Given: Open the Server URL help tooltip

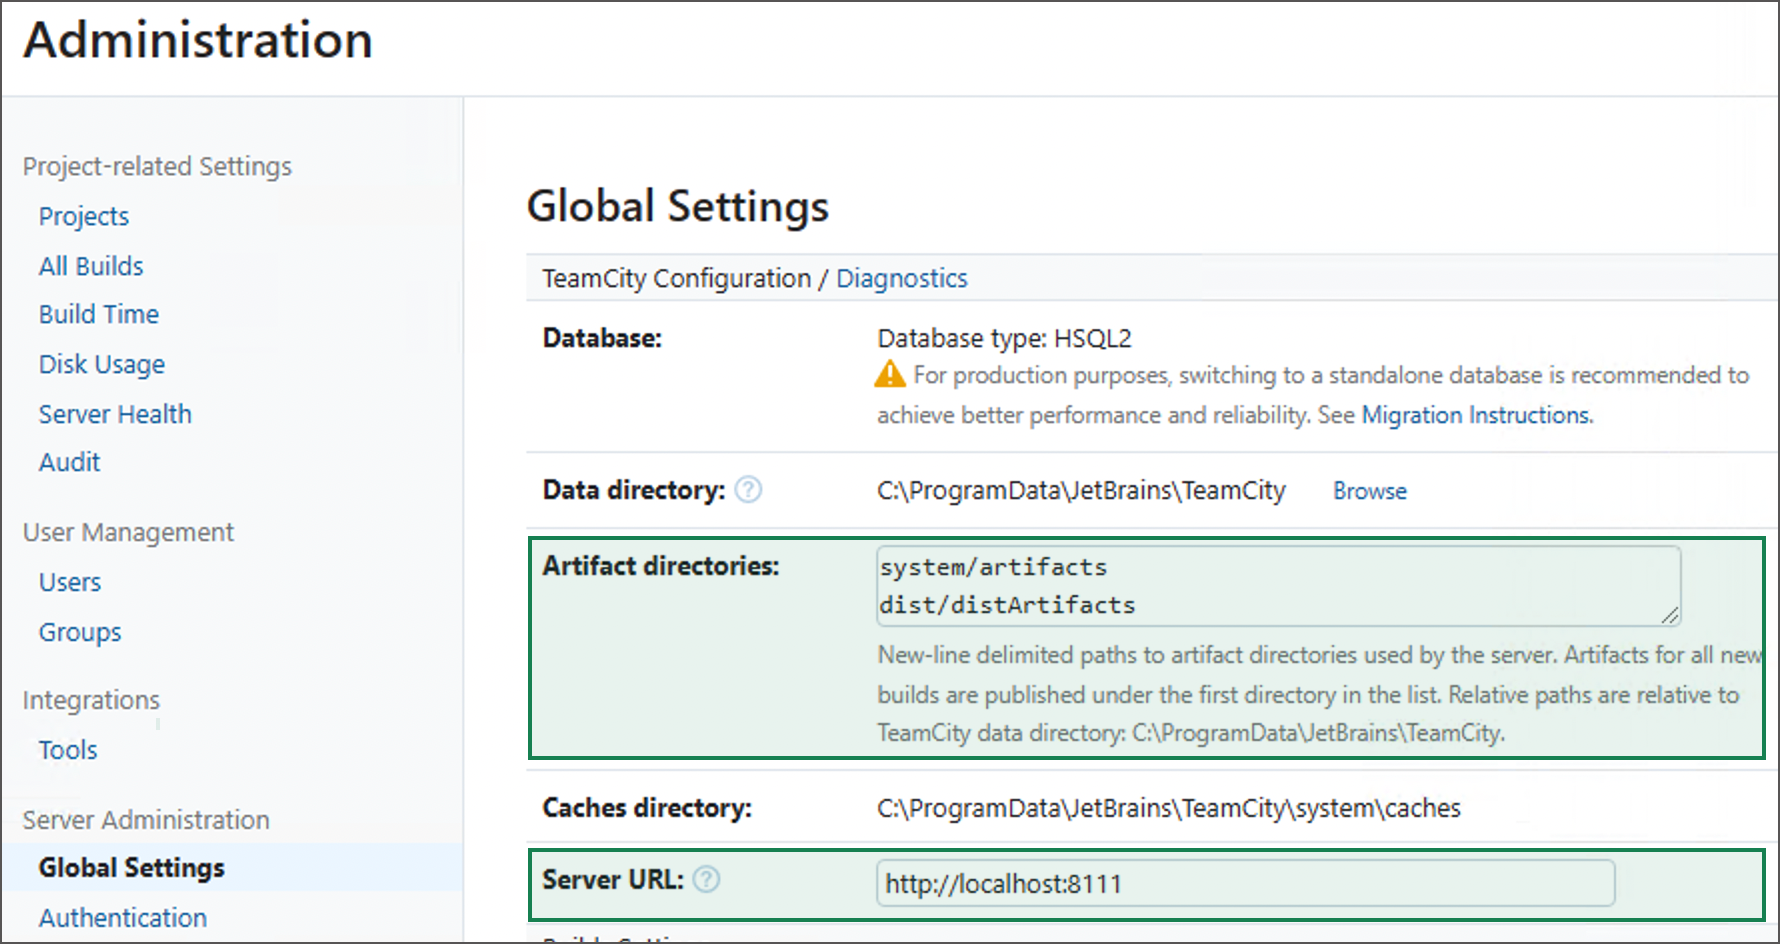Looking at the screenshot, I should click(x=706, y=880).
